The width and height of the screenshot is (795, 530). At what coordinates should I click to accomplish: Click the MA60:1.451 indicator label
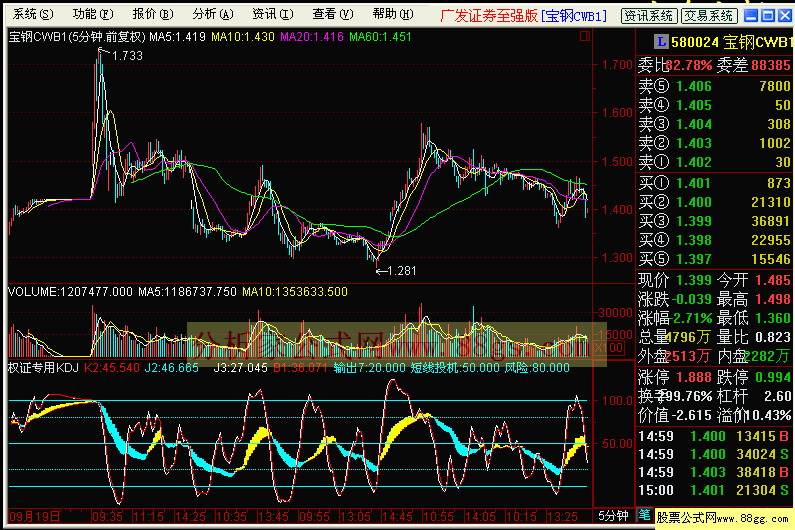(380, 37)
